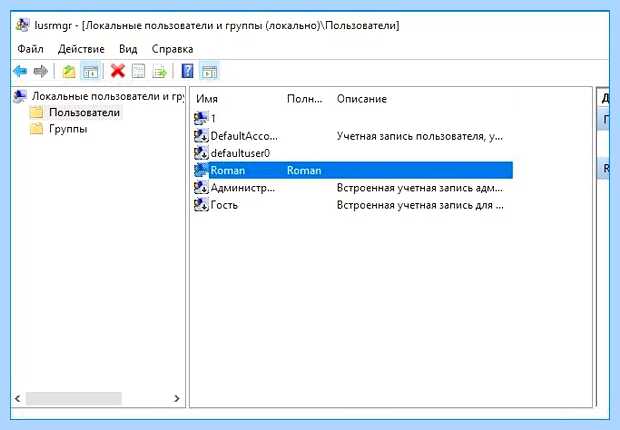The height and width of the screenshot is (430, 620).
Task: Sort by the Полн... column header
Action: [x=304, y=99]
